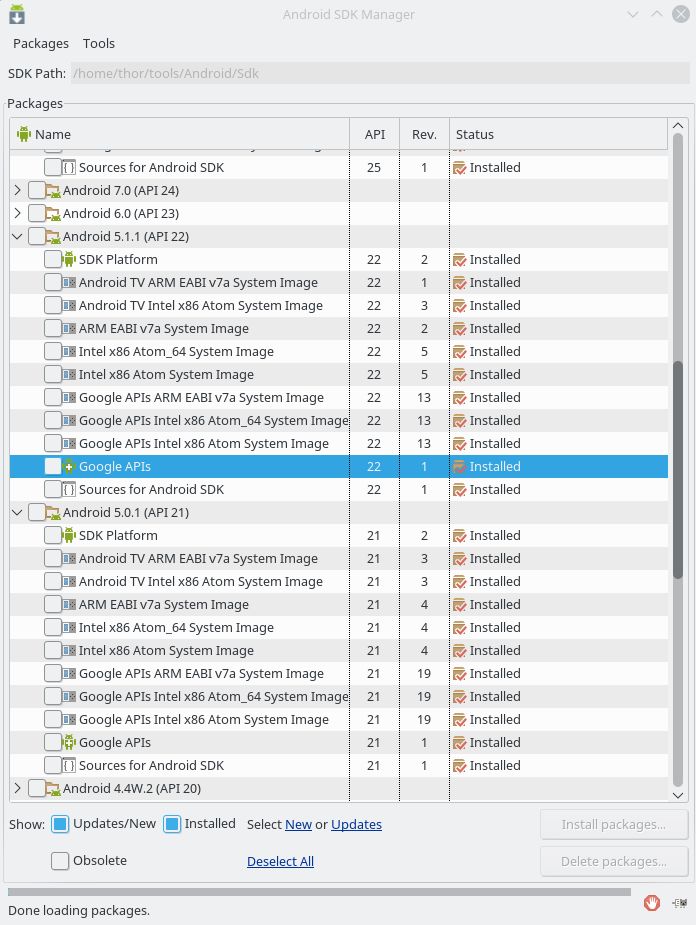Click the Android 5.0.1 (API 21) folder icon

point(53,513)
